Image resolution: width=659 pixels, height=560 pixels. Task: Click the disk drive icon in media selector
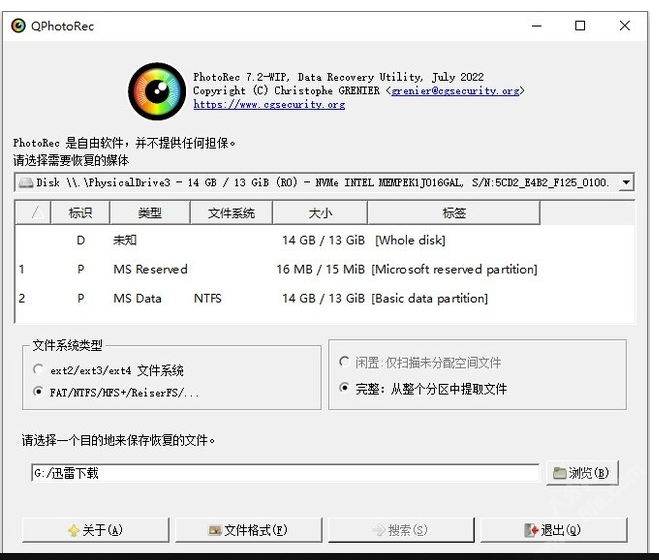[26, 182]
